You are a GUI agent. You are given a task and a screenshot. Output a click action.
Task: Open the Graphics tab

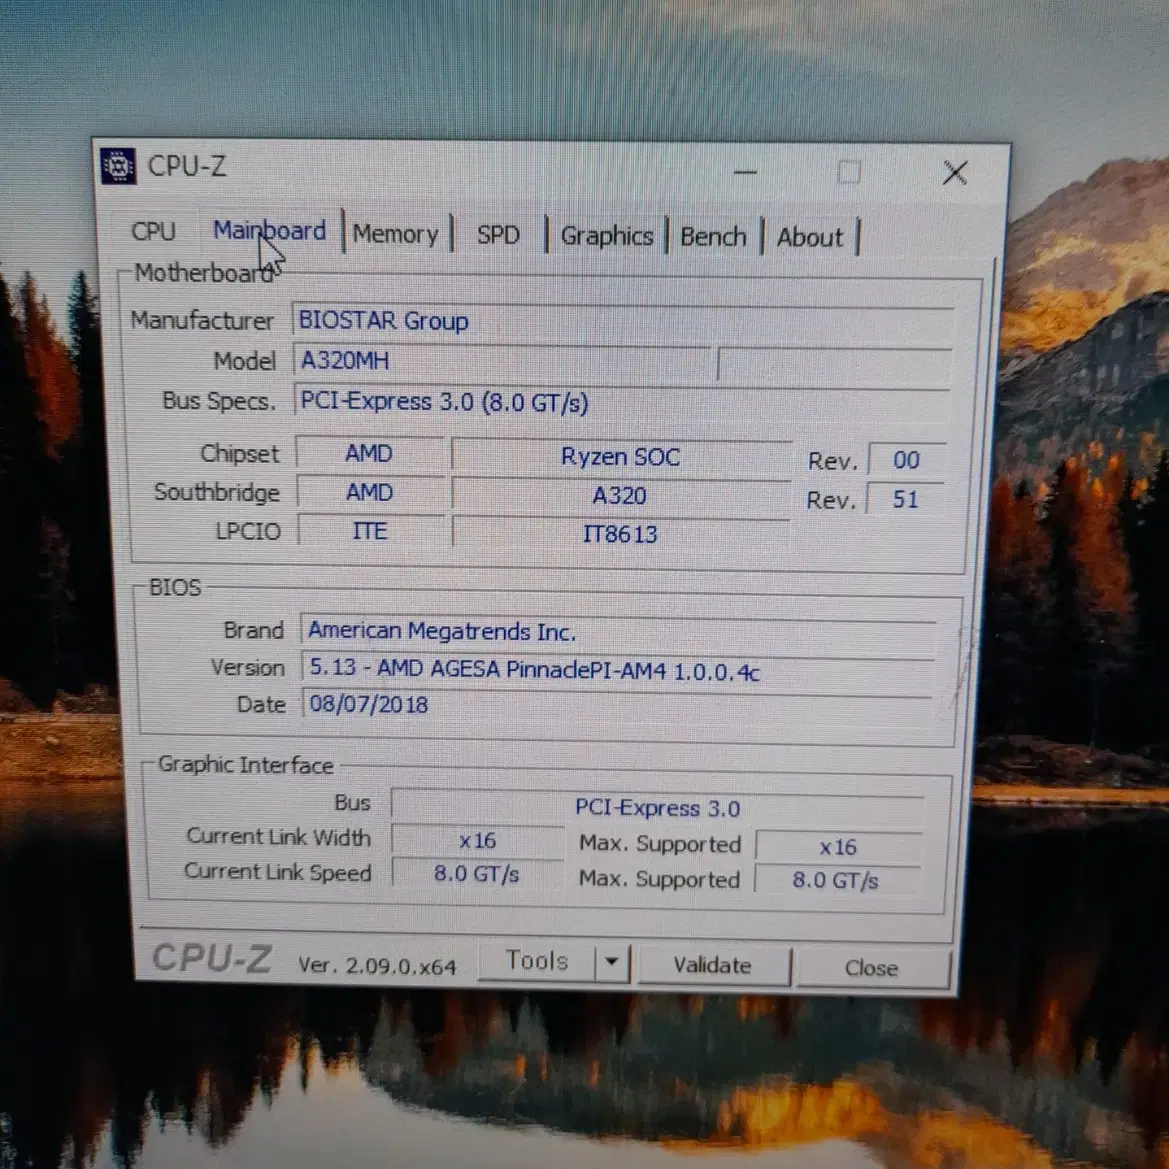[607, 236]
